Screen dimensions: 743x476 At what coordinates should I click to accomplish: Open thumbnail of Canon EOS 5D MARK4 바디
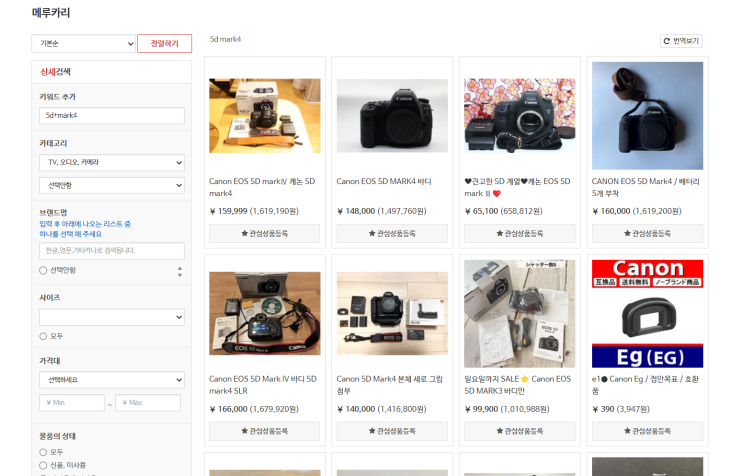pos(392,116)
